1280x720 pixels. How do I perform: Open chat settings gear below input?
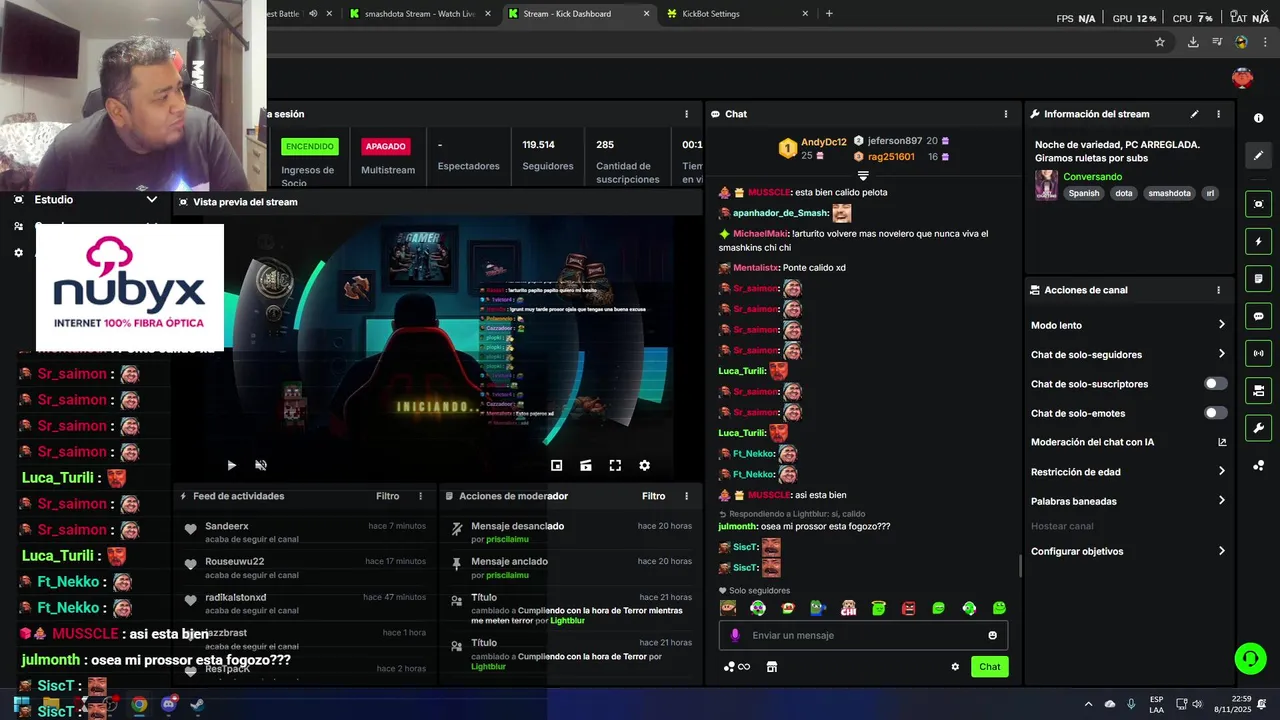955,667
